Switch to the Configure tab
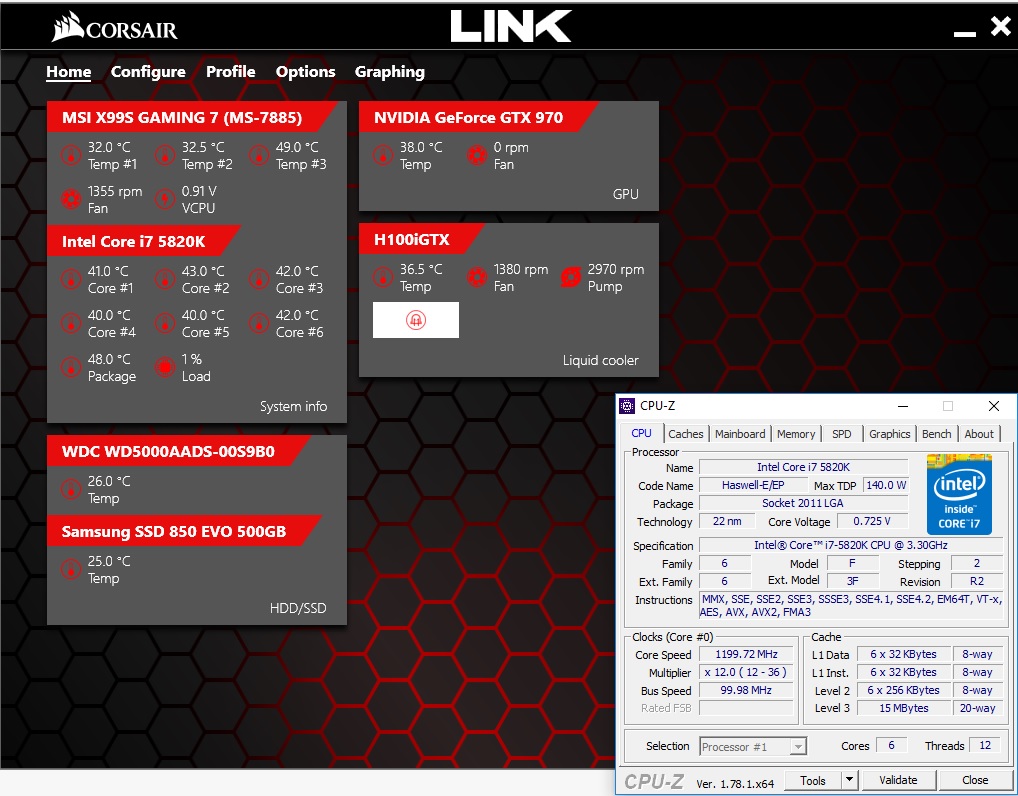This screenshot has height=796, width=1018. pyautogui.click(x=148, y=72)
